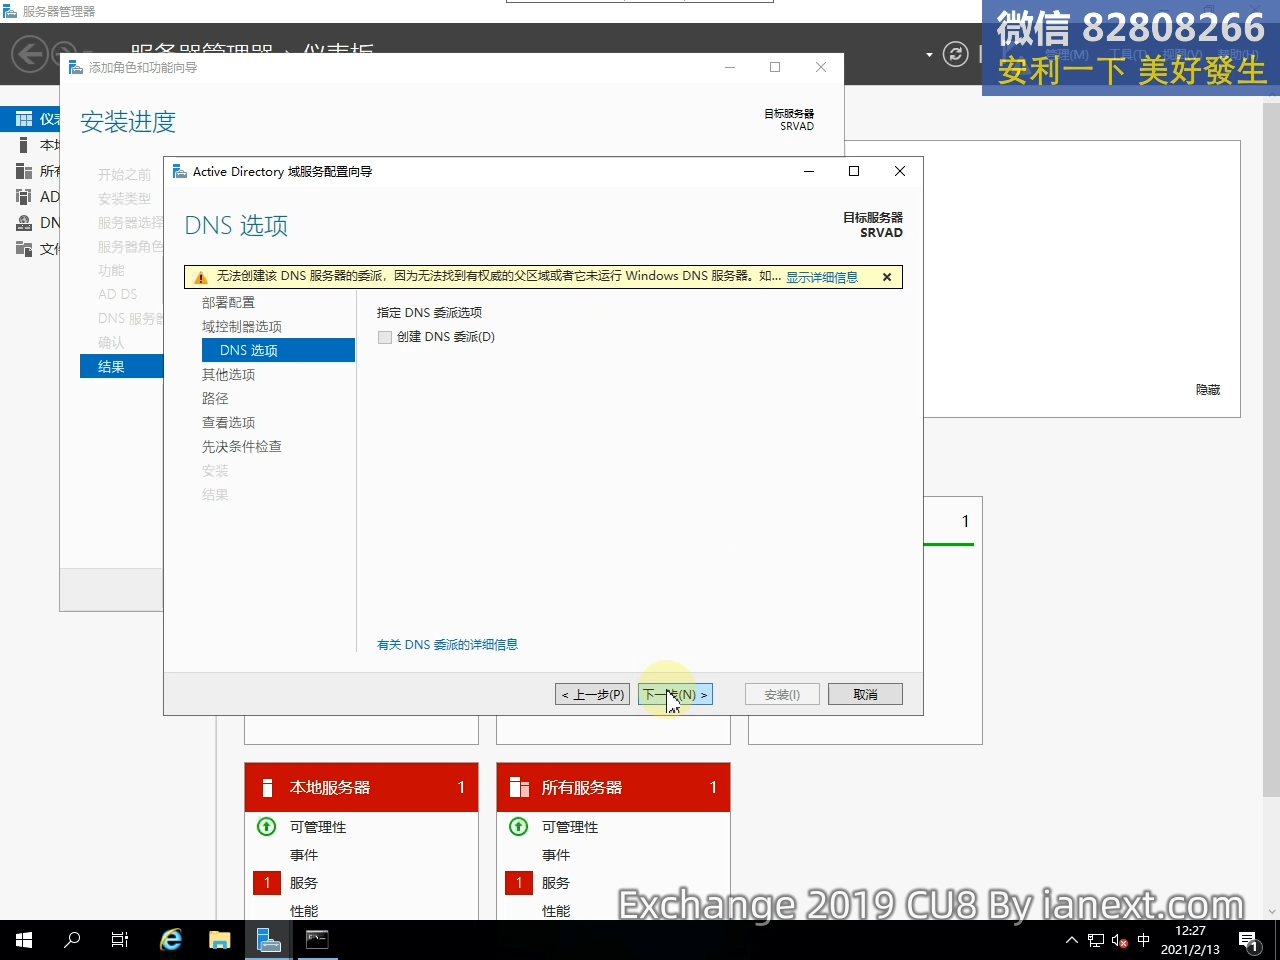Open notification center icon
This screenshot has height=960, width=1280.
(x=1248, y=940)
